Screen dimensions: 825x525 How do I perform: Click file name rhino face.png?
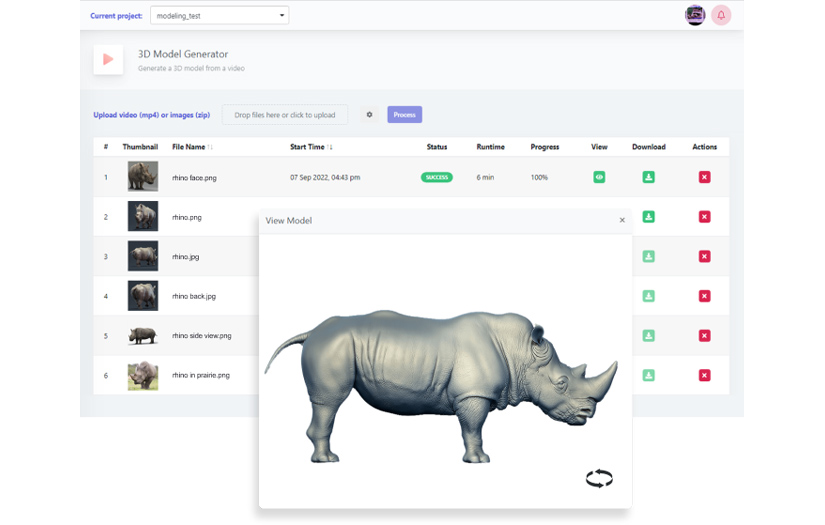click(x=194, y=178)
